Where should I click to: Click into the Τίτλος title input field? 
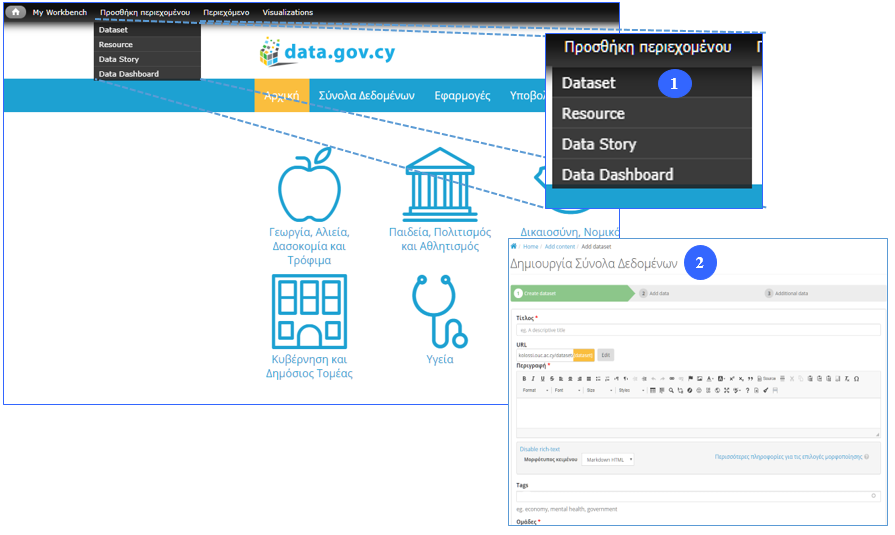697,330
